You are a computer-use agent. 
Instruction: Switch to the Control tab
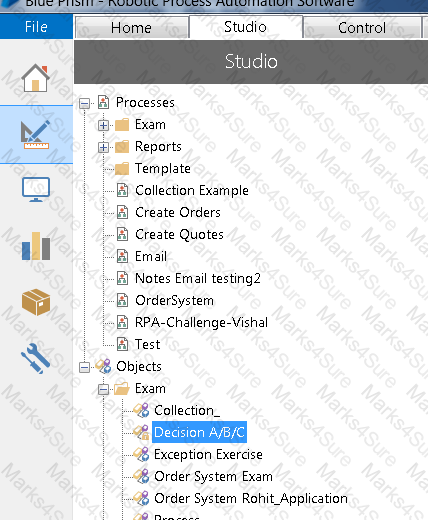point(362,28)
